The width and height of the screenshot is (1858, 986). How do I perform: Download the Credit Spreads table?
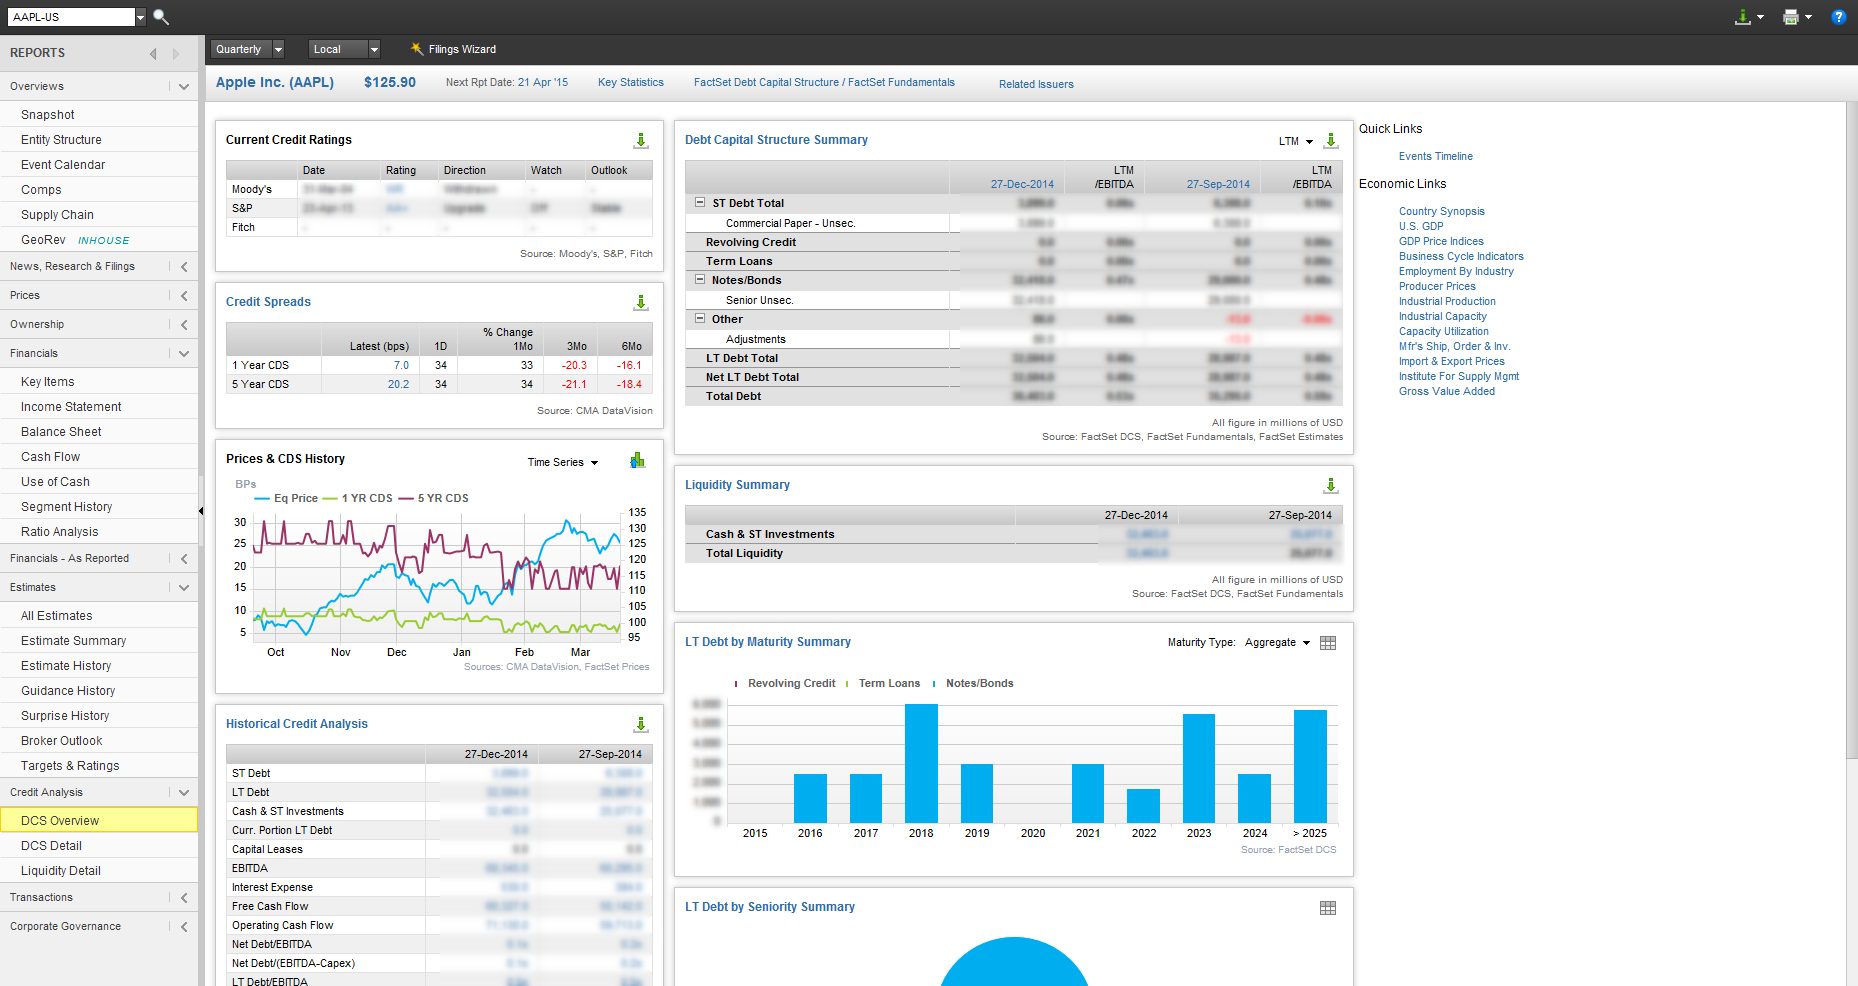tap(641, 303)
